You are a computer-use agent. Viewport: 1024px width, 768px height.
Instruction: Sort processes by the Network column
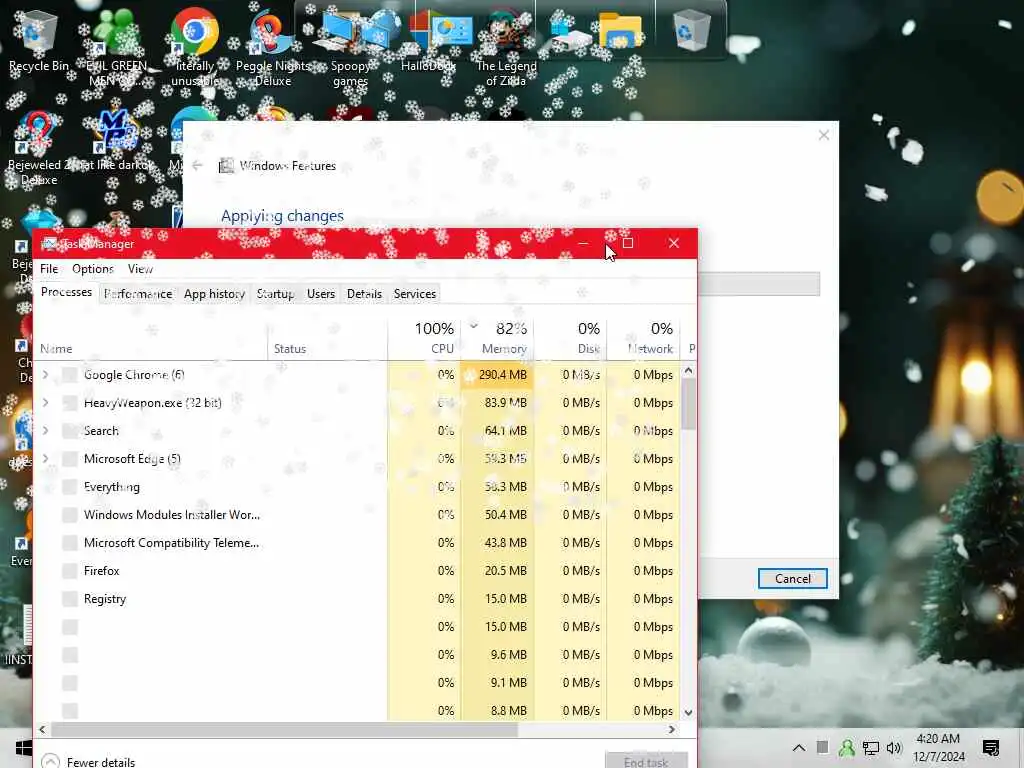coord(643,338)
